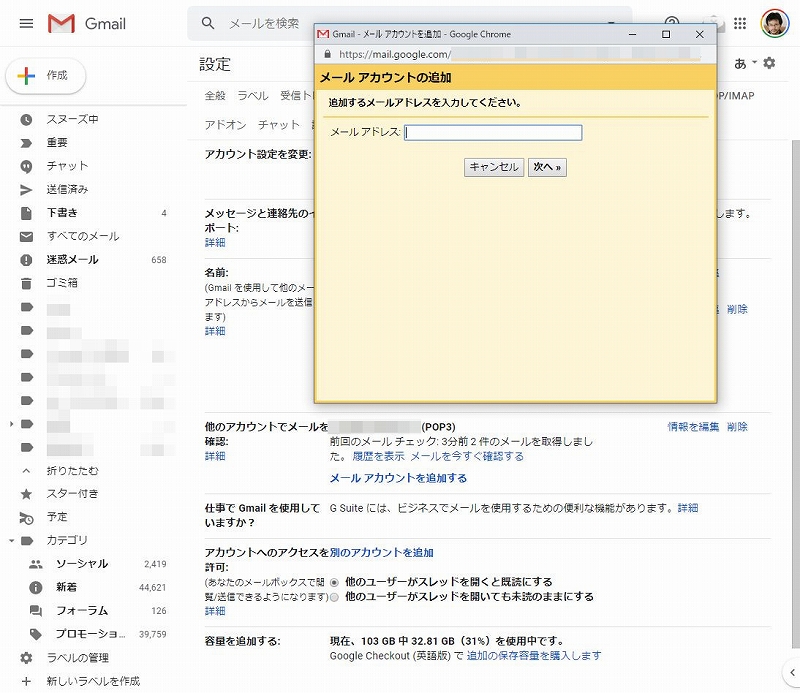
Task: Open the 新着 updates category
Action: point(66,587)
